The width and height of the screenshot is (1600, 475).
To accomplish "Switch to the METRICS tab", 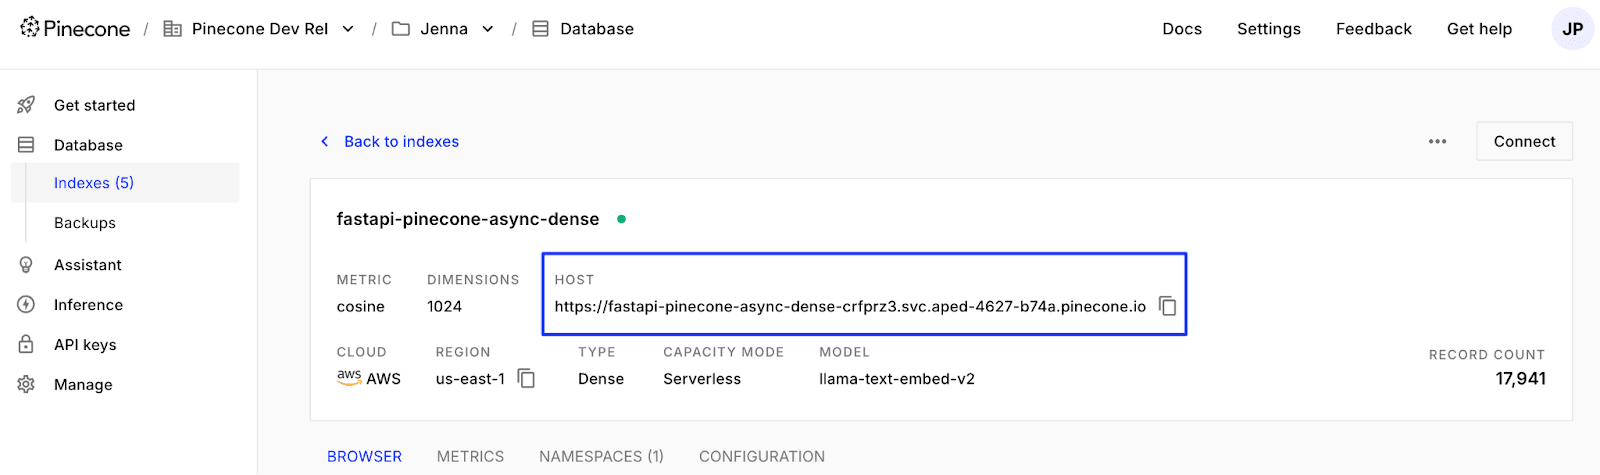I will 470,456.
